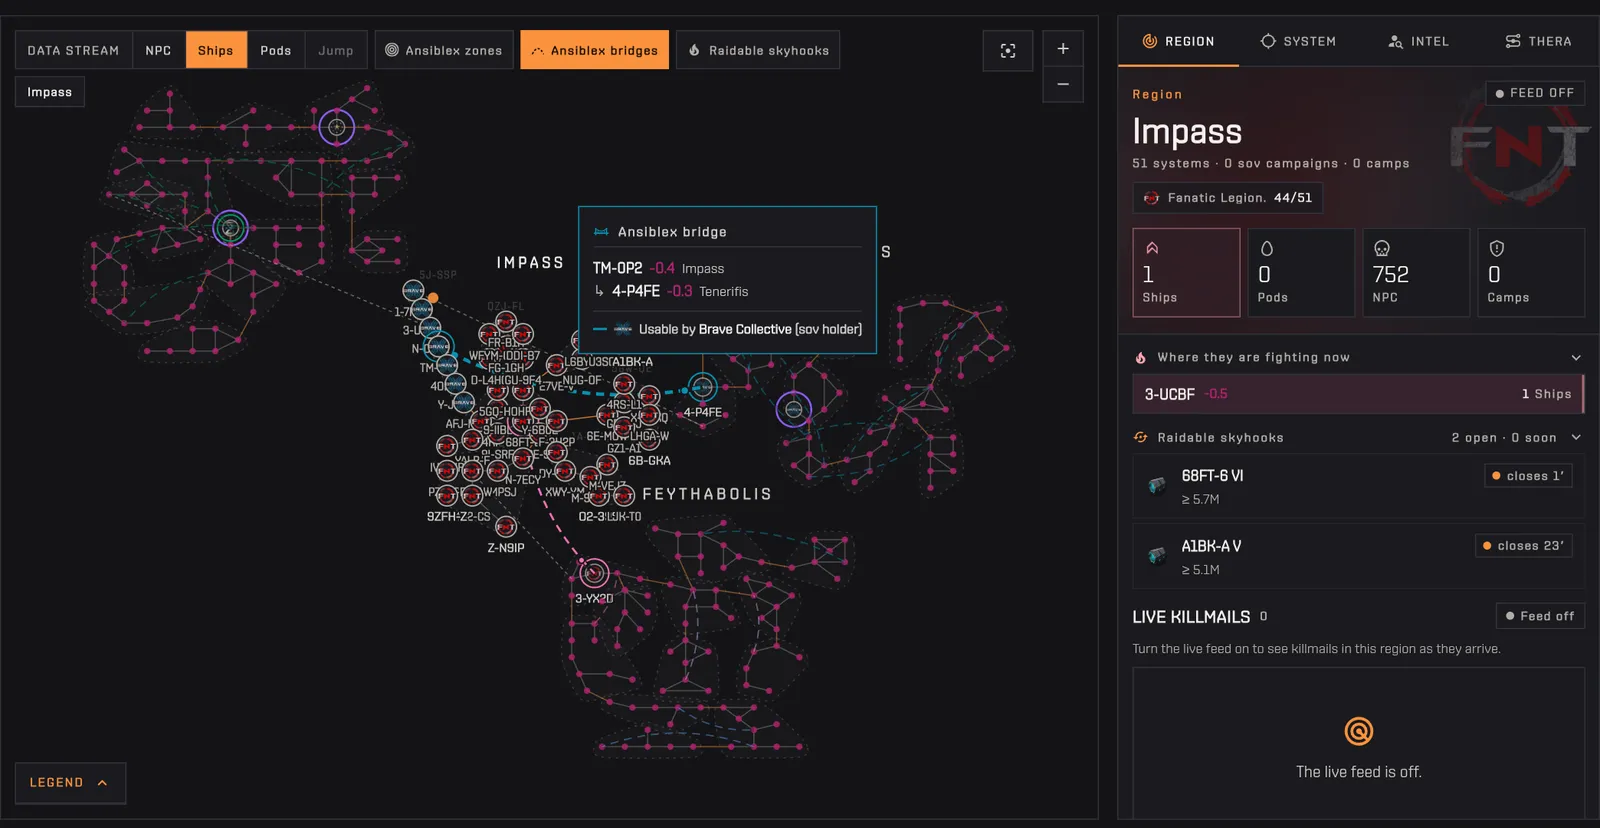This screenshot has height=828, width=1600.
Task: Collapse the Raidable skyhooks list chevron
Action: pos(1576,438)
